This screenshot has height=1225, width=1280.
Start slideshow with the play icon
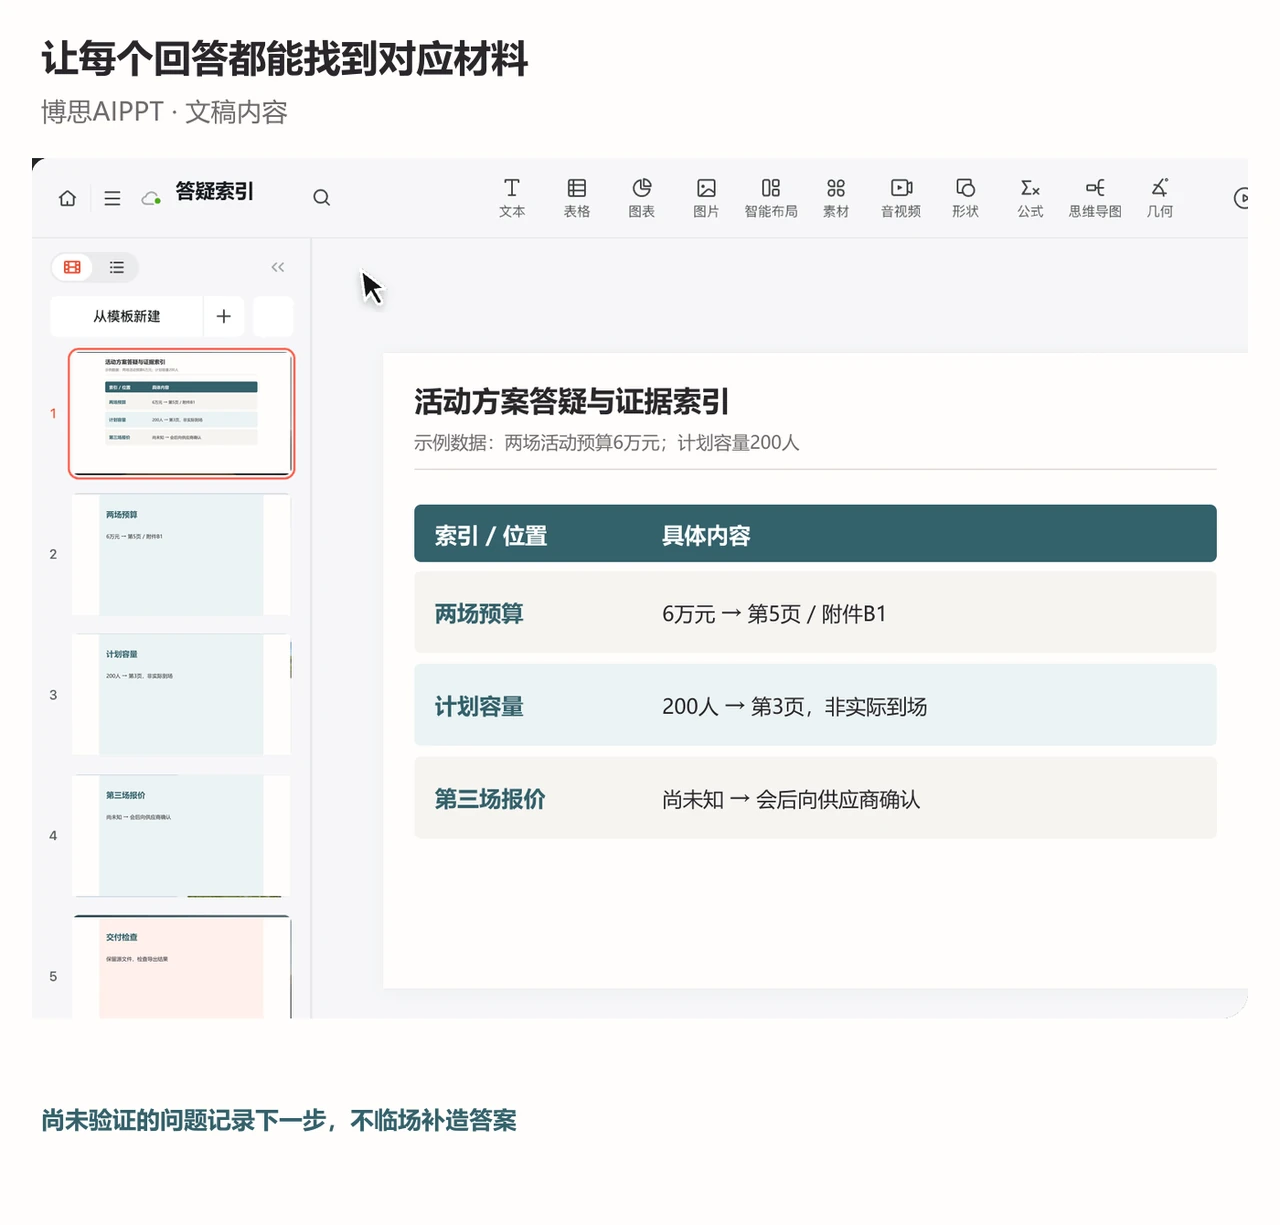(1241, 198)
